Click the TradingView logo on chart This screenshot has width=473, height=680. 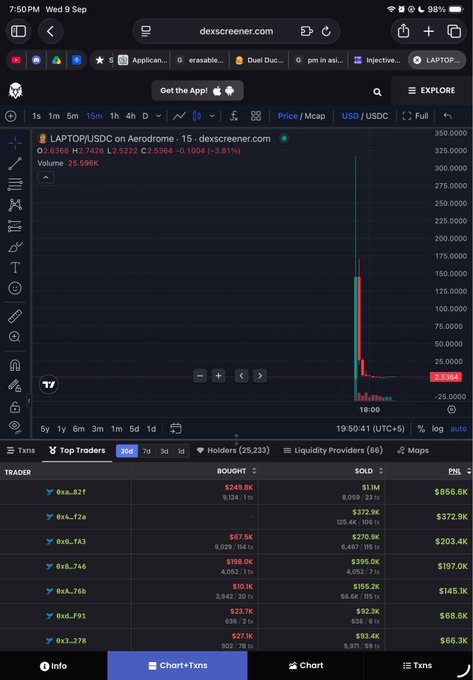pyautogui.click(x=49, y=385)
